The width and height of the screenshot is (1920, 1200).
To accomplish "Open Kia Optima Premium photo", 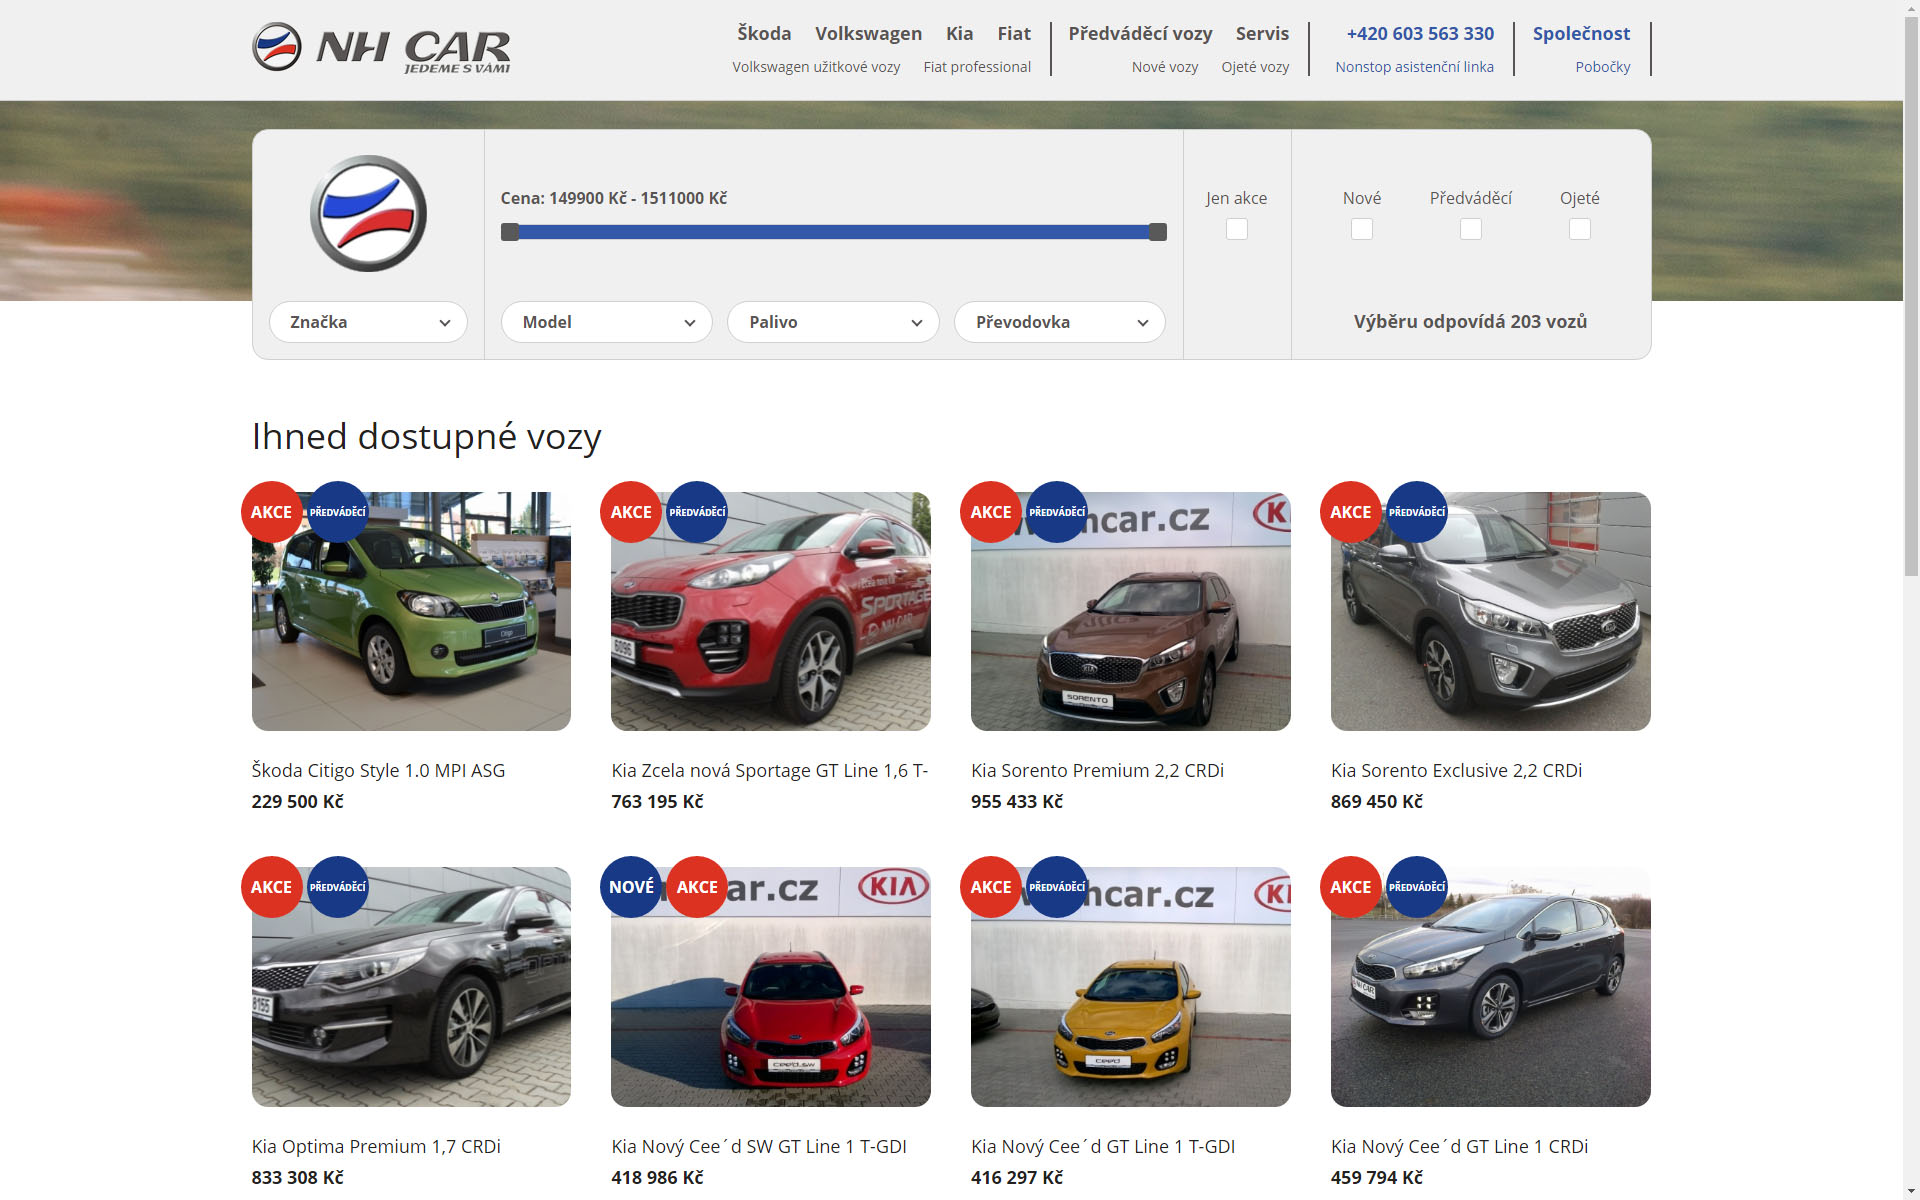I will click(x=411, y=987).
